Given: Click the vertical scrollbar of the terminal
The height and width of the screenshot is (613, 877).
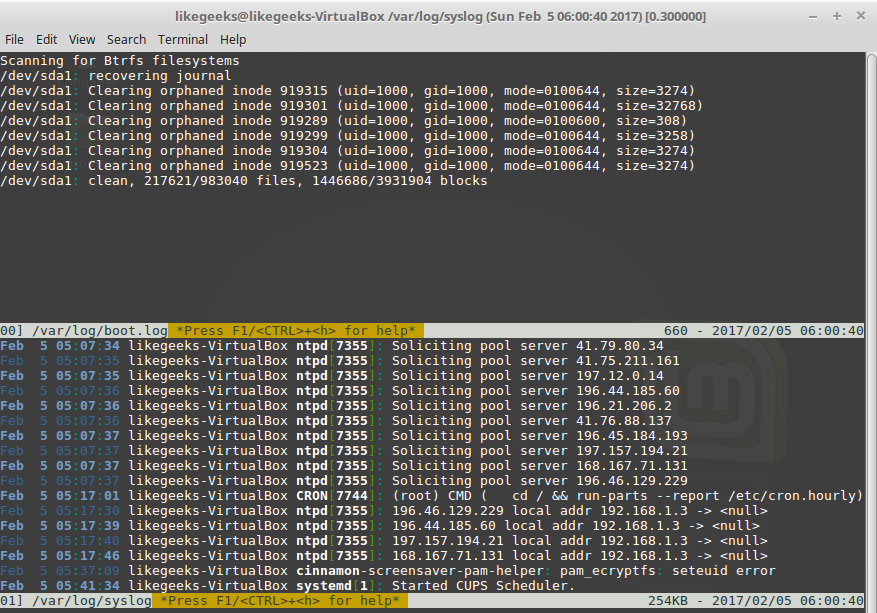Looking at the screenshot, I should (871, 330).
